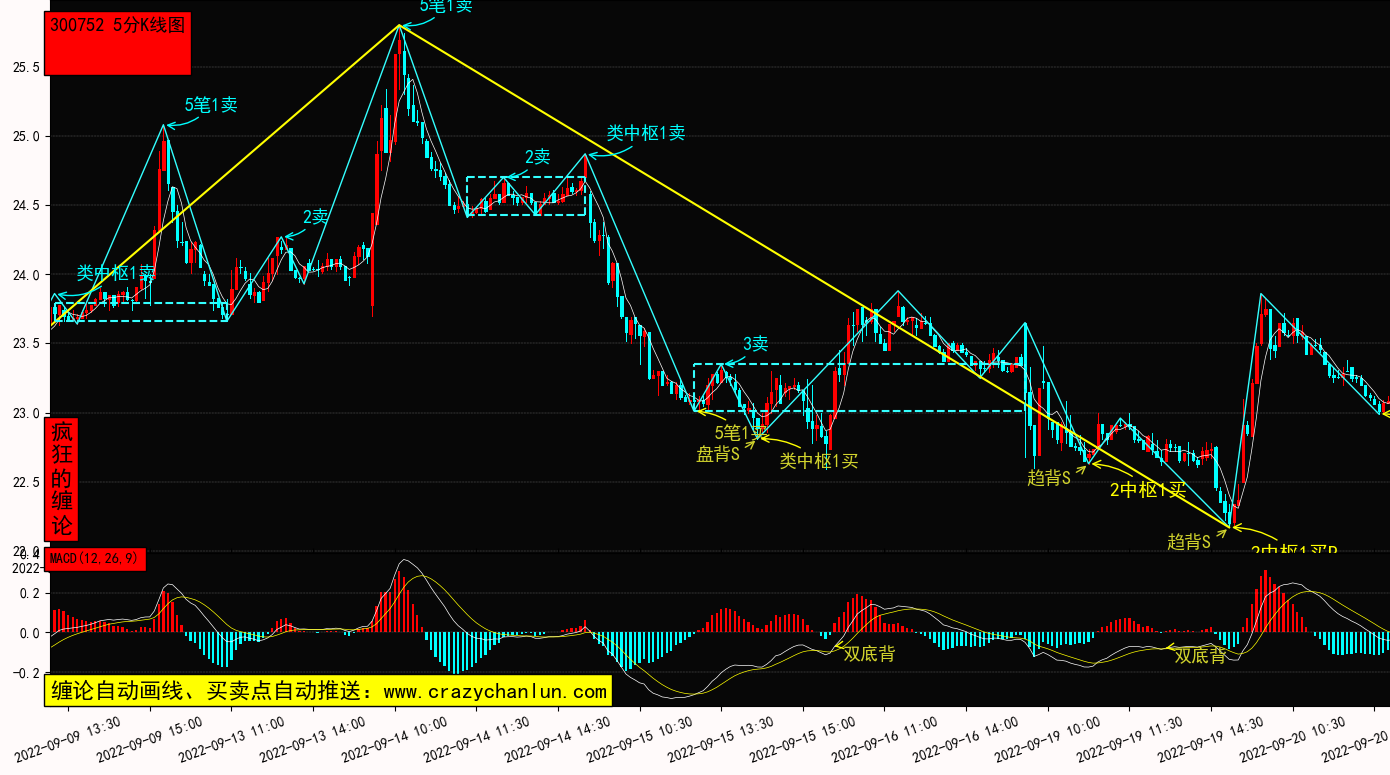Select the 2022-09-09 15:00 time label
The image size is (1390, 775).
tap(150, 737)
